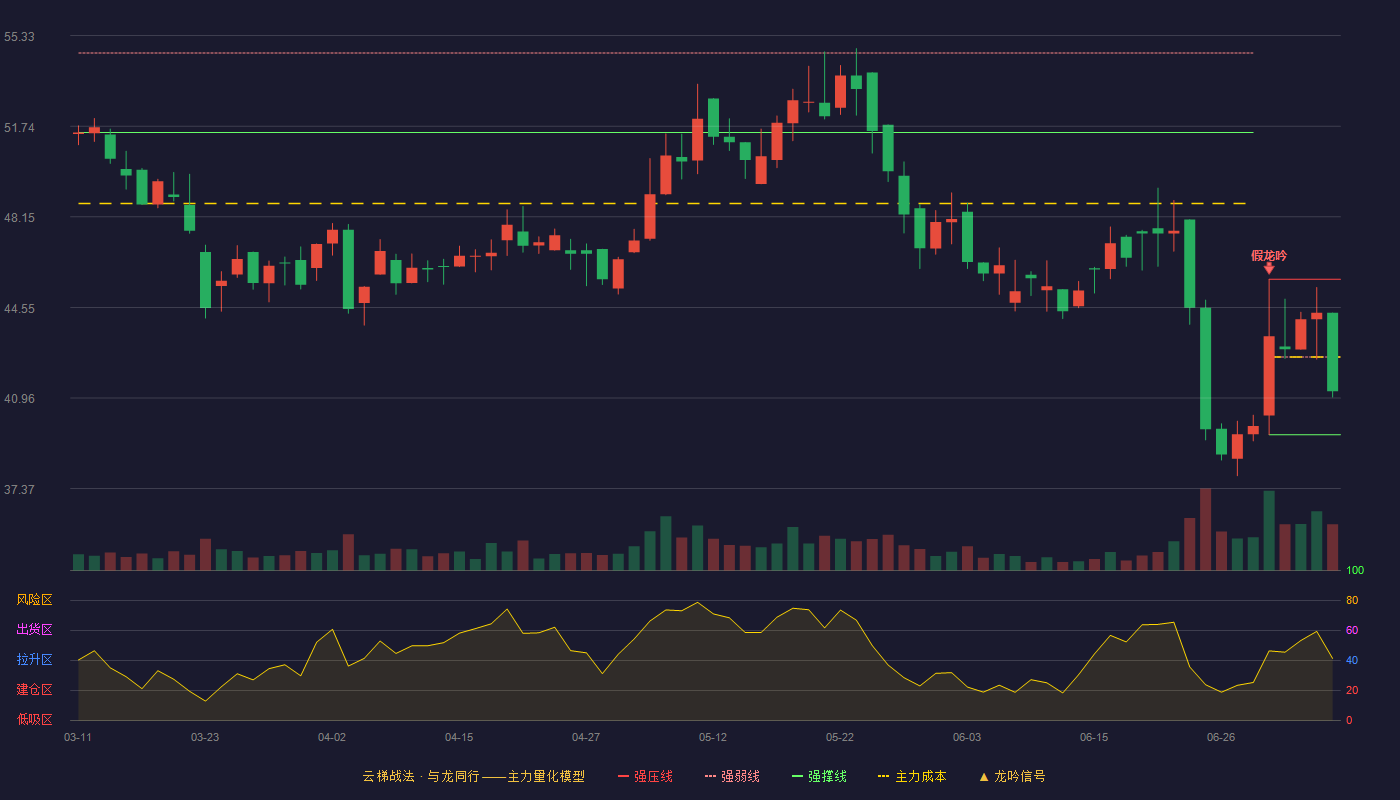Click the 51.74 price axis label
The height and width of the screenshot is (800, 1400).
(x=19, y=128)
